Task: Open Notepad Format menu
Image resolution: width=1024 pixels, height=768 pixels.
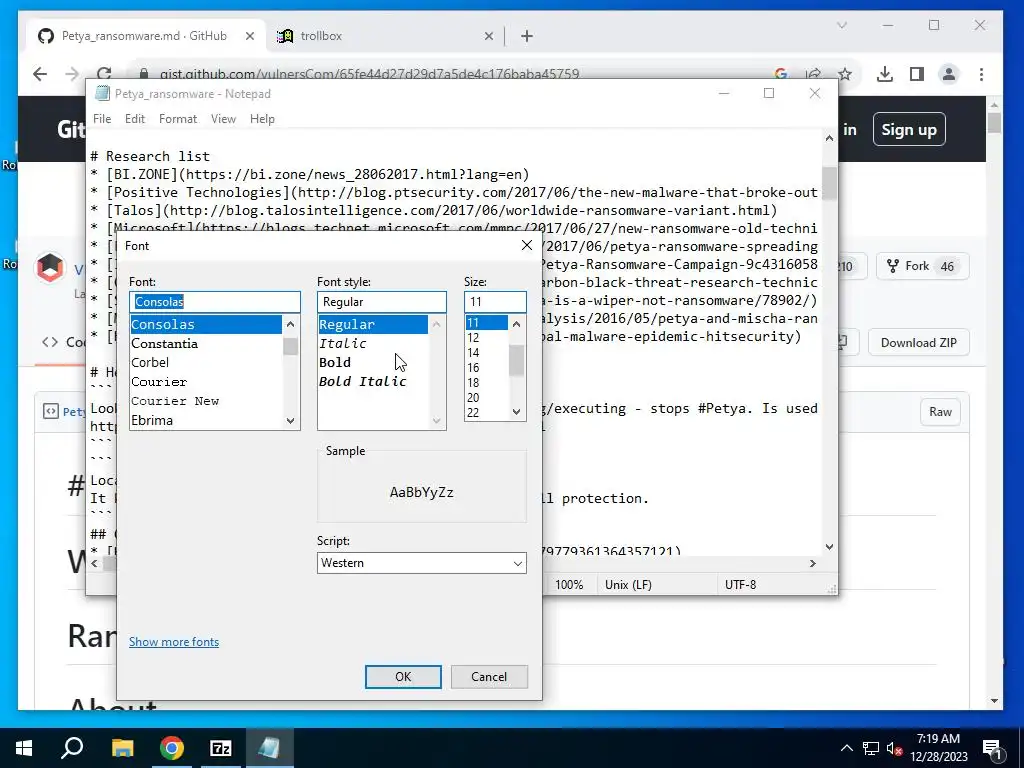Action: 178,119
